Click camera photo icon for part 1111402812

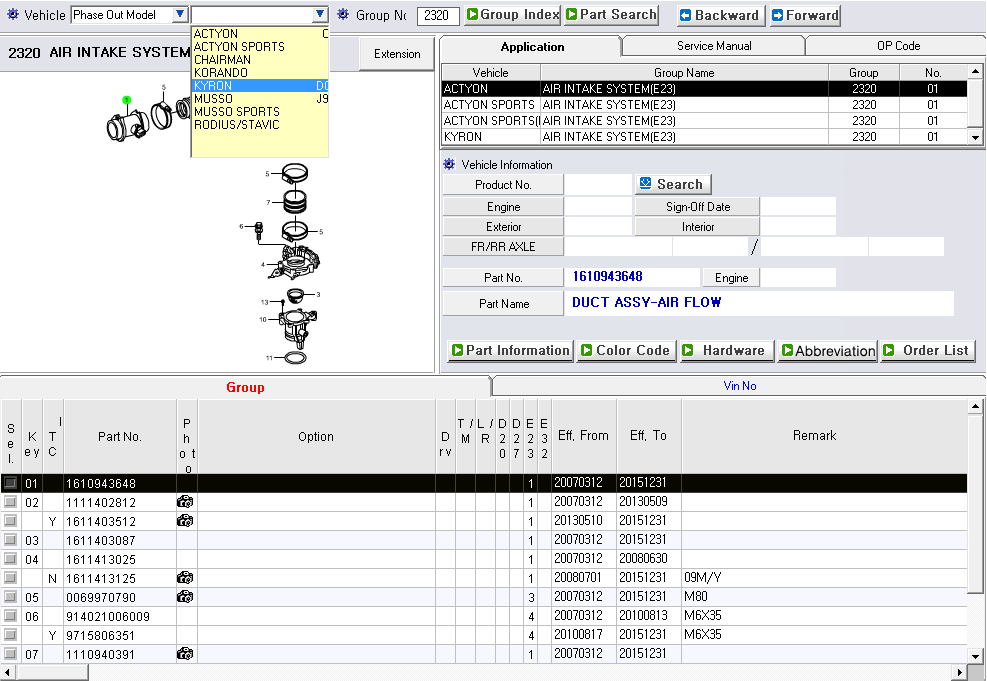click(185, 502)
